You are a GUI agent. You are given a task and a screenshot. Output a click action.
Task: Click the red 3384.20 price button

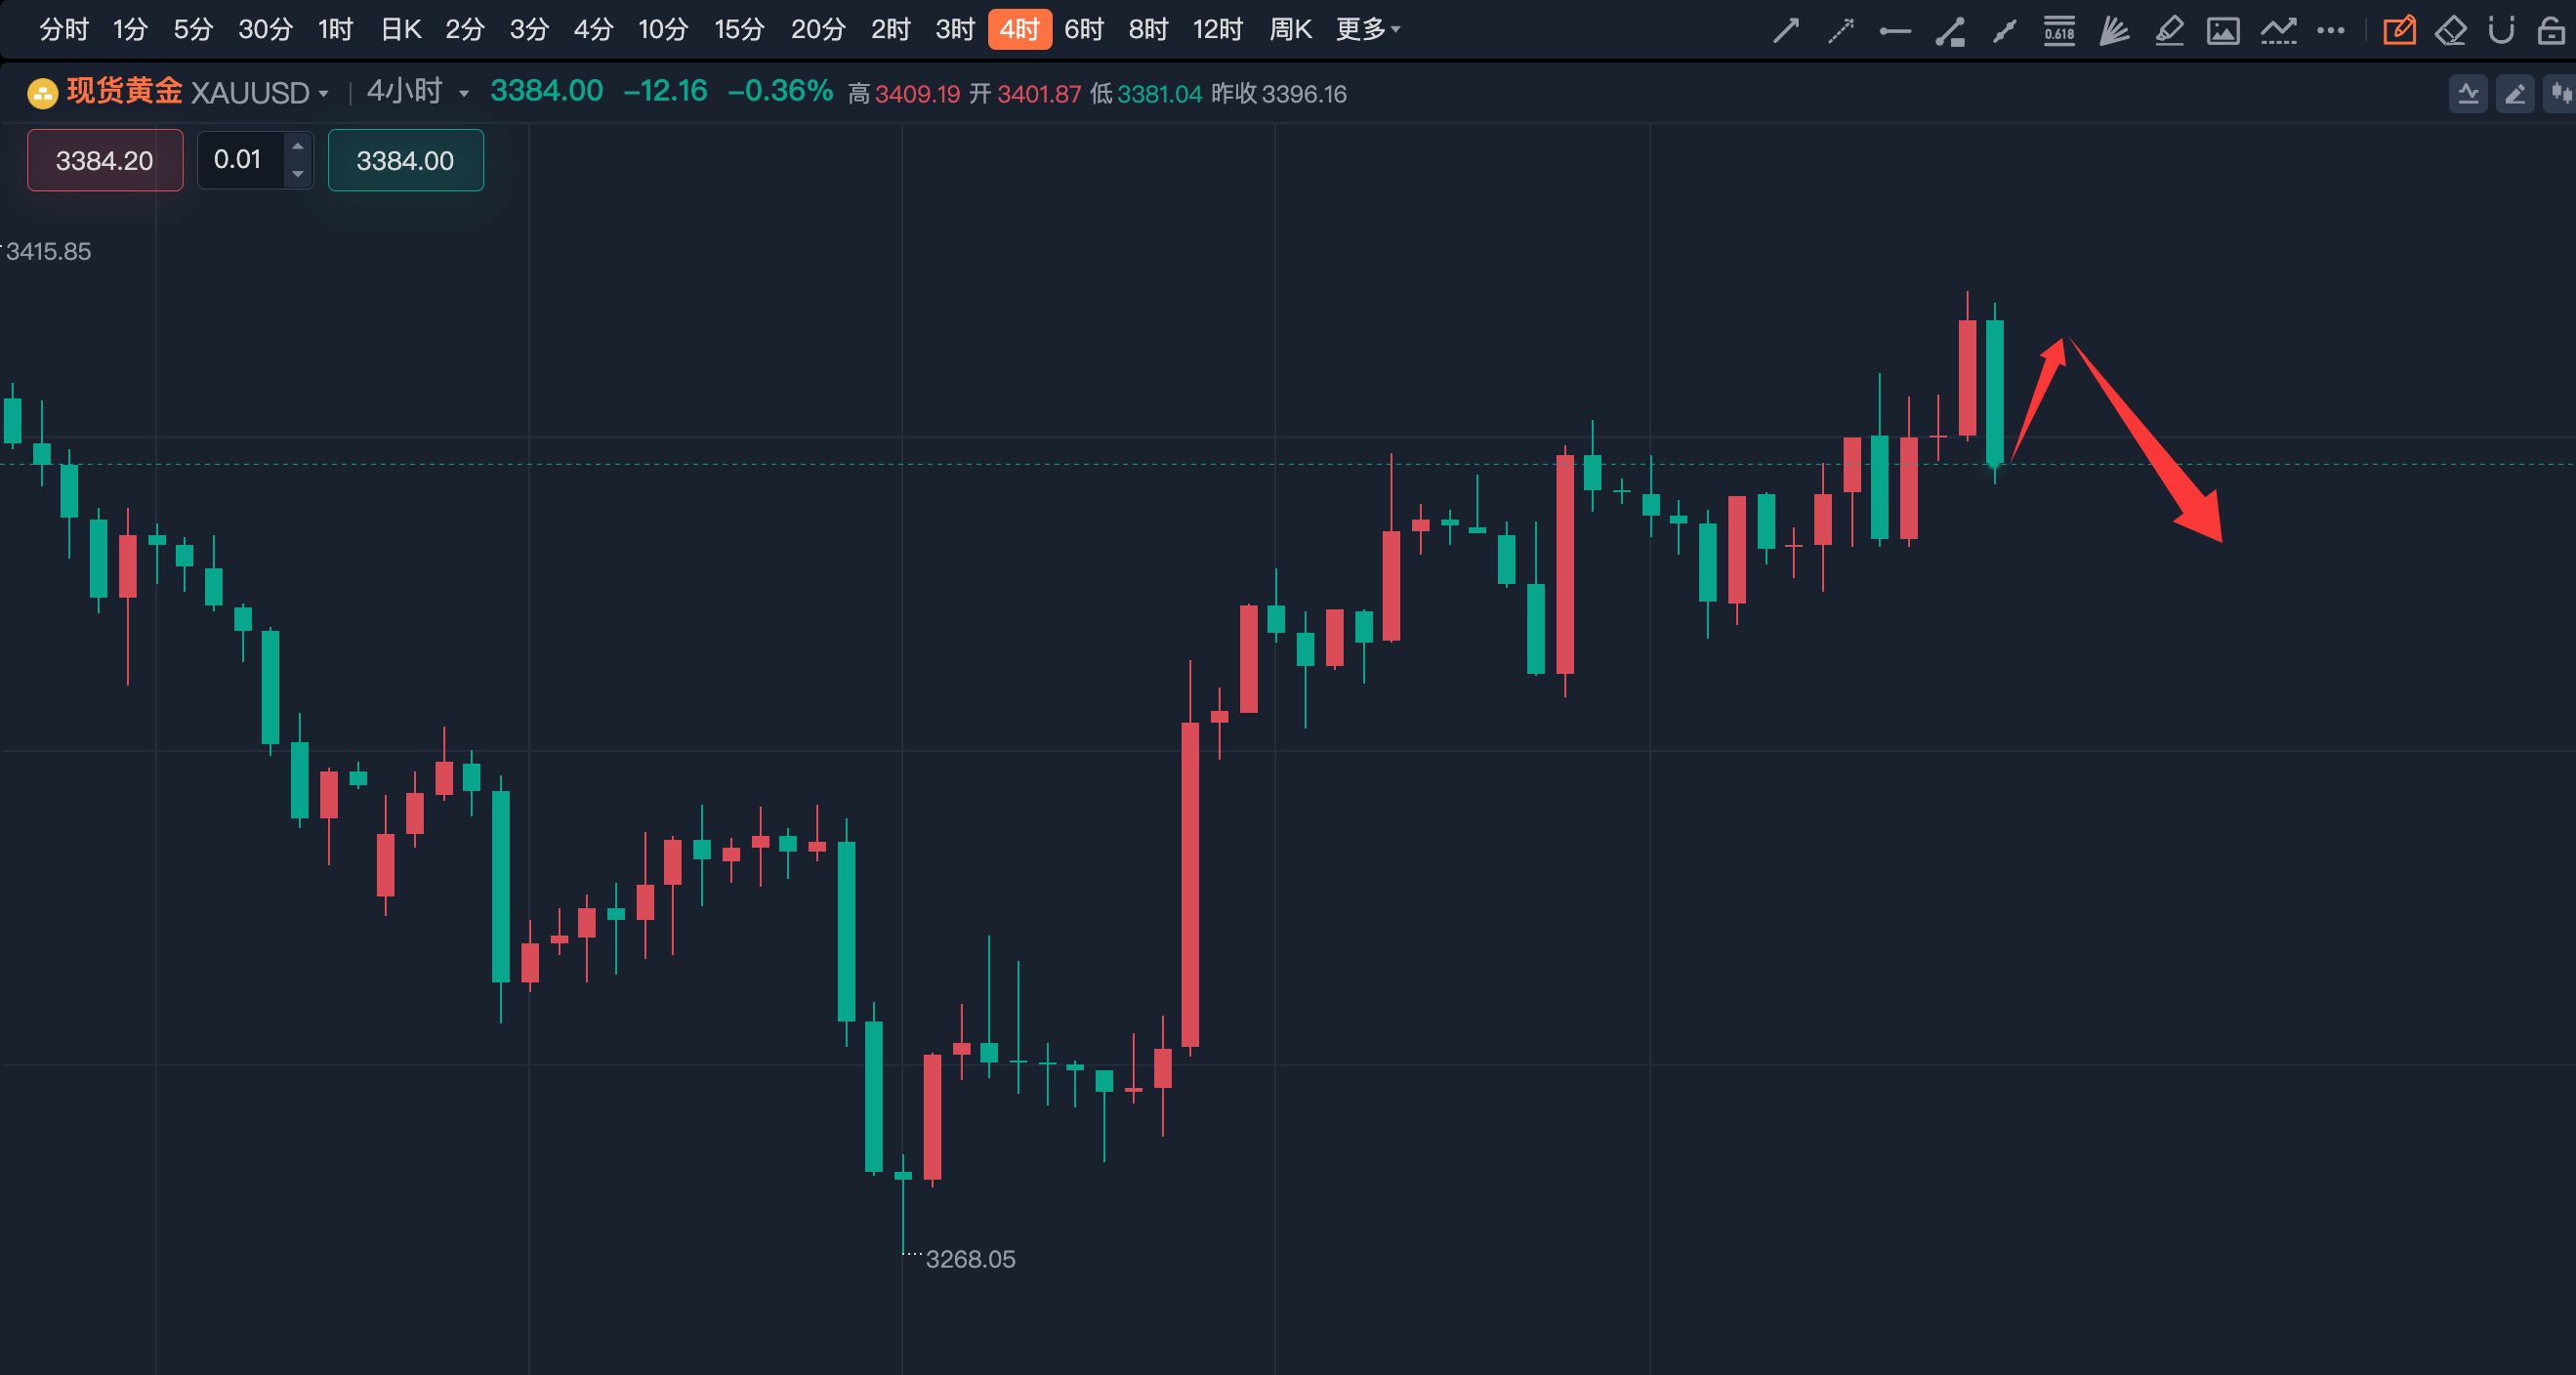105,160
